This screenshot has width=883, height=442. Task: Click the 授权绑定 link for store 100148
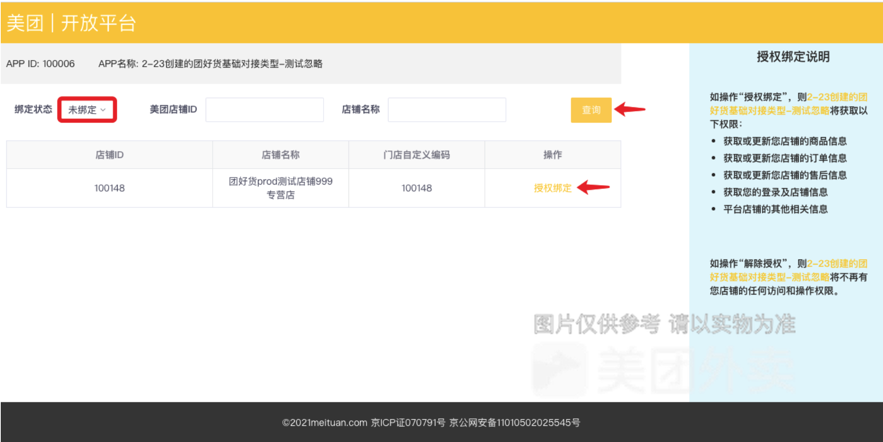(x=552, y=188)
